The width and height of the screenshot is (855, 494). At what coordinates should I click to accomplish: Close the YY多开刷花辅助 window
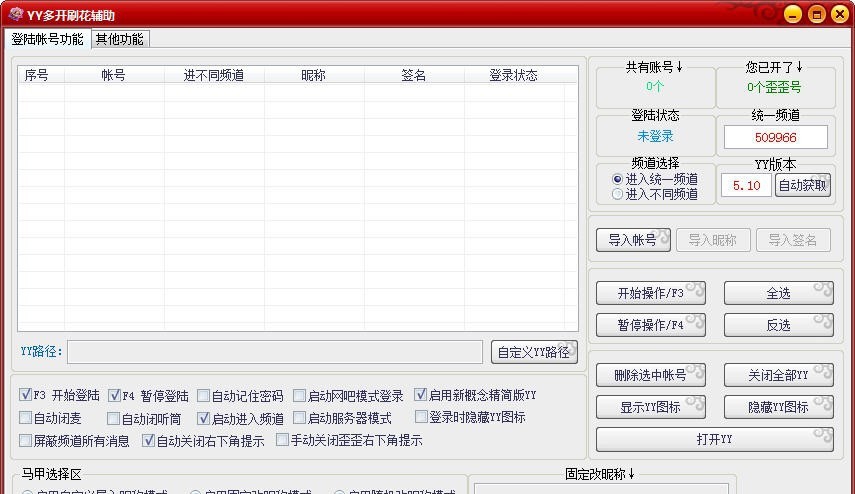click(x=840, y=14)
